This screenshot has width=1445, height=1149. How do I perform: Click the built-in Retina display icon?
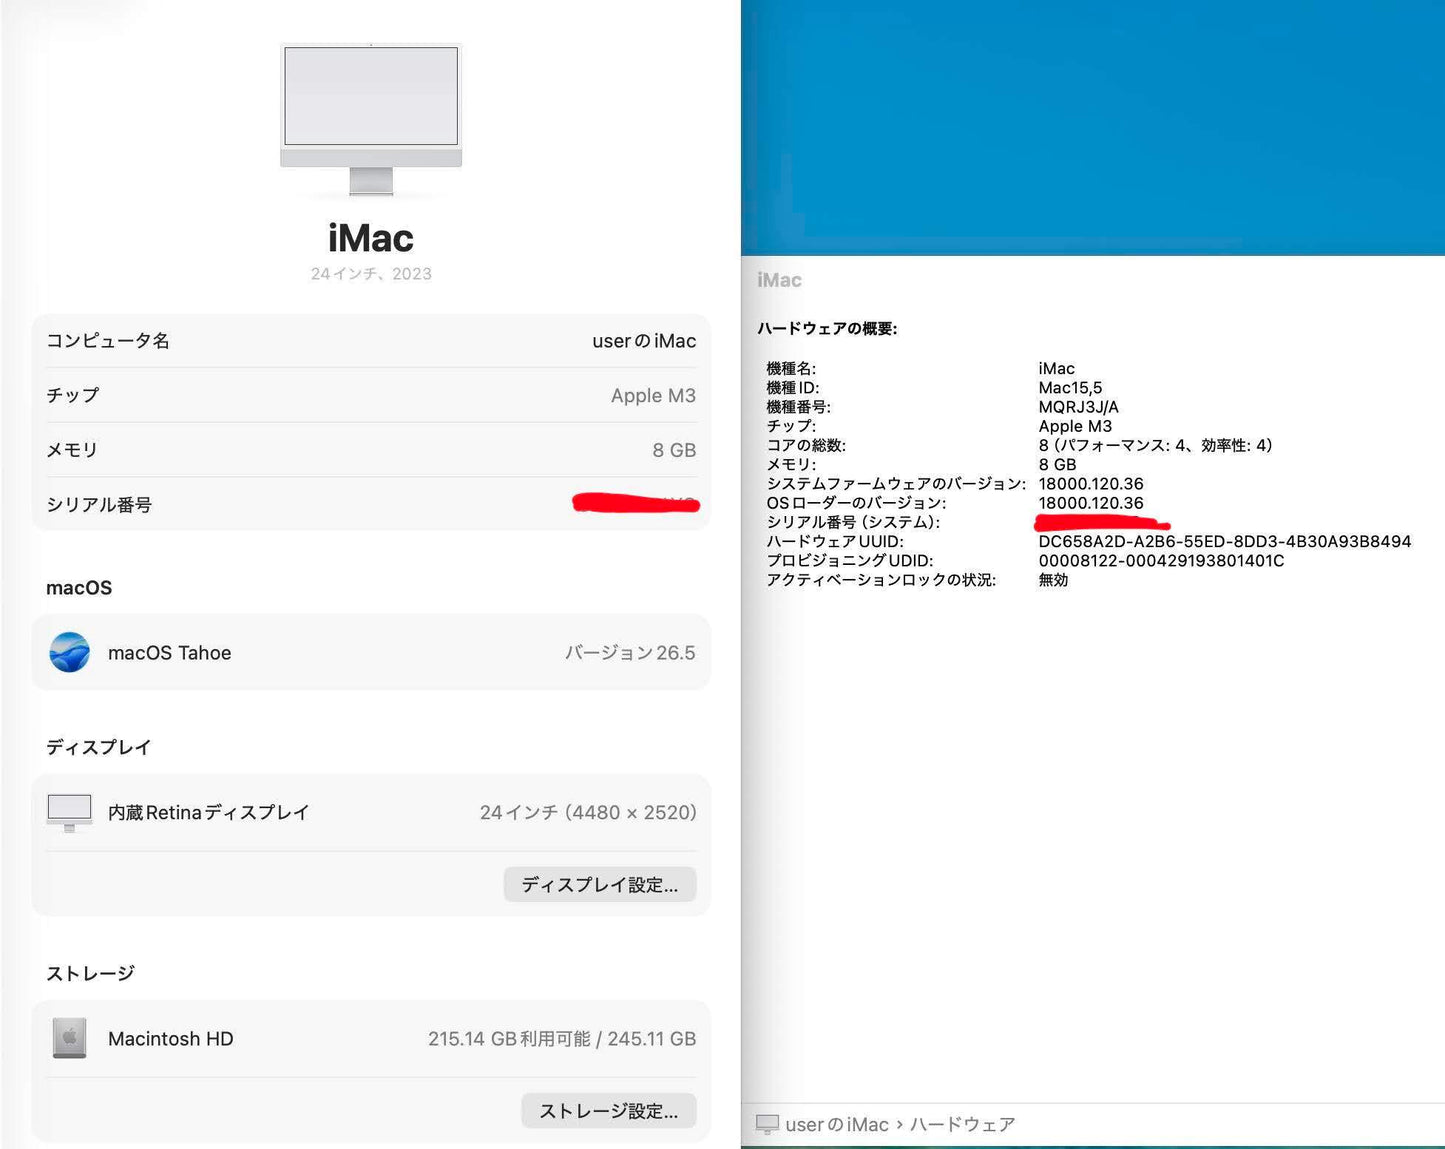pos(69,813)
